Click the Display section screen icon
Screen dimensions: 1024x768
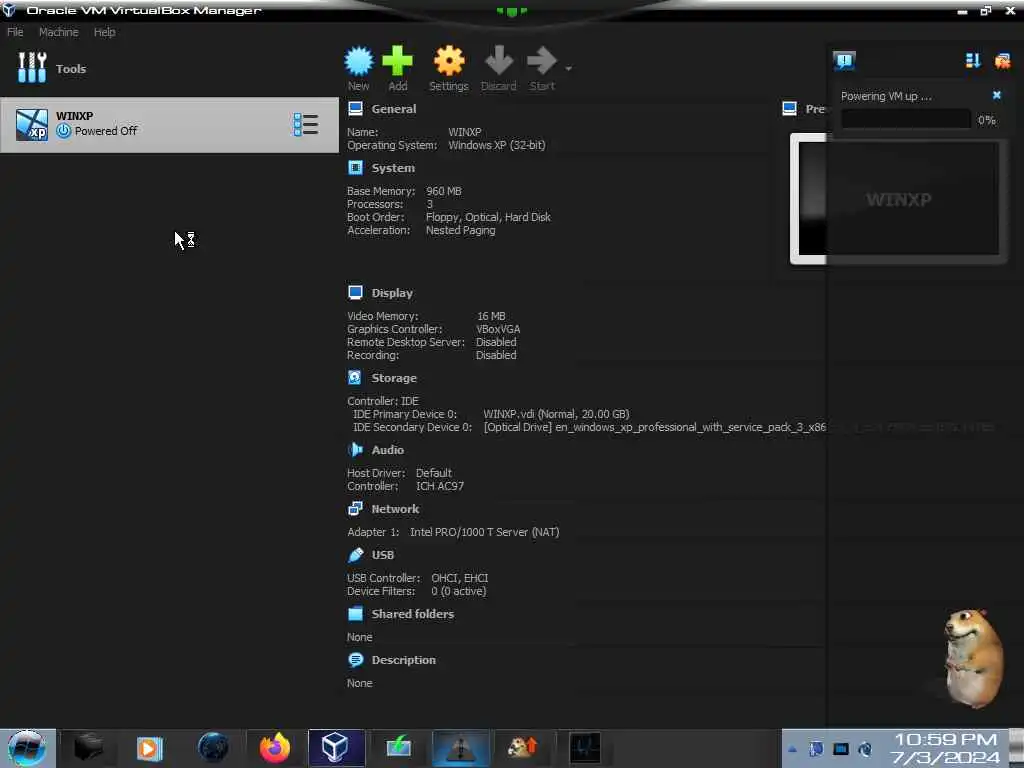pos(355,293)
